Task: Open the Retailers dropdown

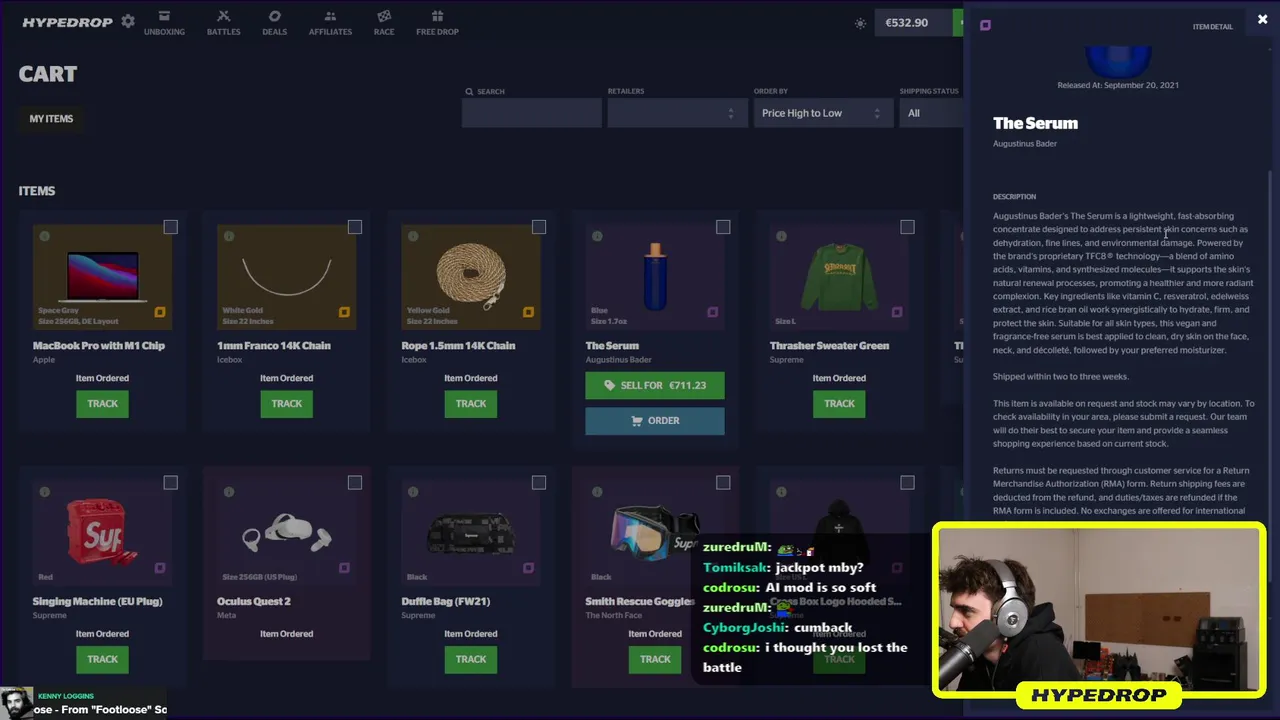Action: pyautogui.click(x=677, y=113)
